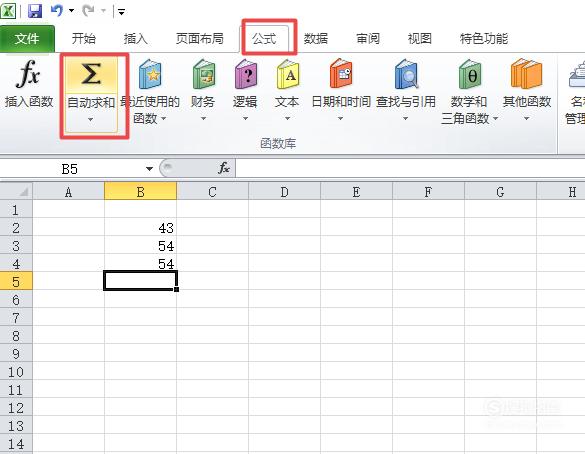Click inside the formula bar input
The height and width of the screenshot is (454, 585).
(410, 169)
